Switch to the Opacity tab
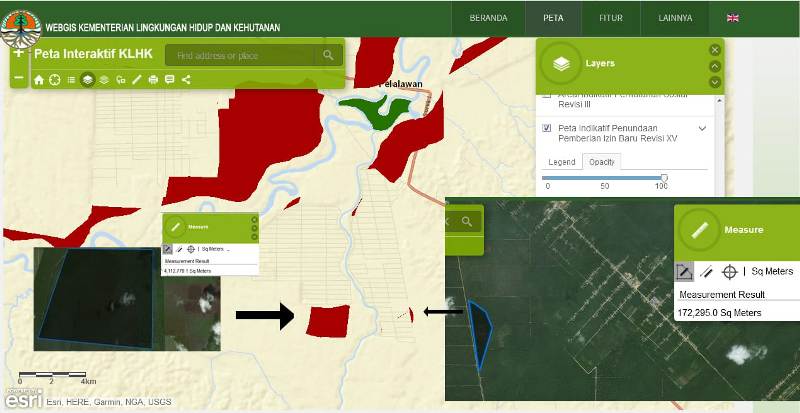Image resolution: width=800 pixels, height=413 pixels. 602,162
